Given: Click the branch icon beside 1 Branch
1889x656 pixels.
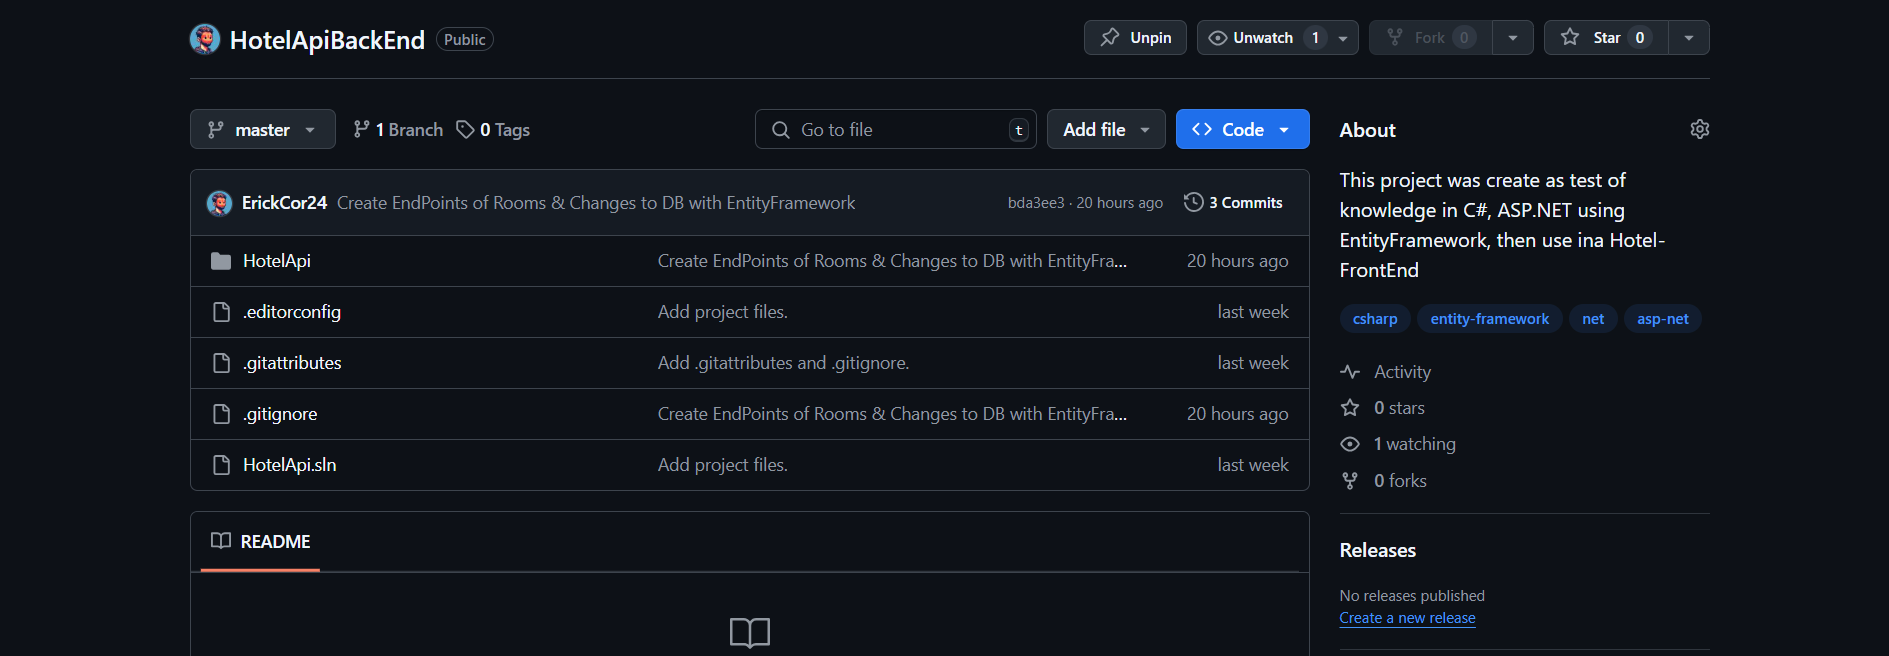Looking at the screenshot, I should [361, 130].
